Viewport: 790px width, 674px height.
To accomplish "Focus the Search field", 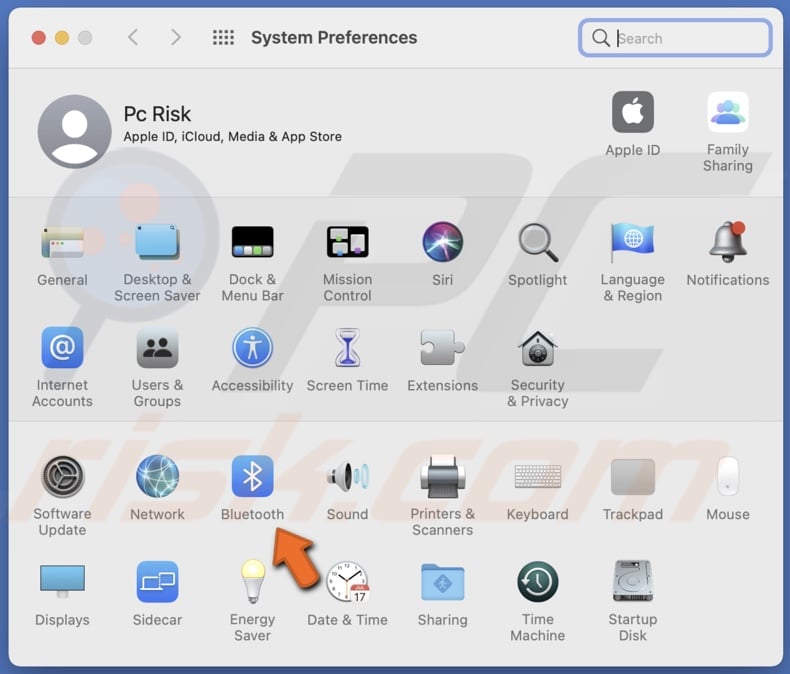I will click(690, 38).
